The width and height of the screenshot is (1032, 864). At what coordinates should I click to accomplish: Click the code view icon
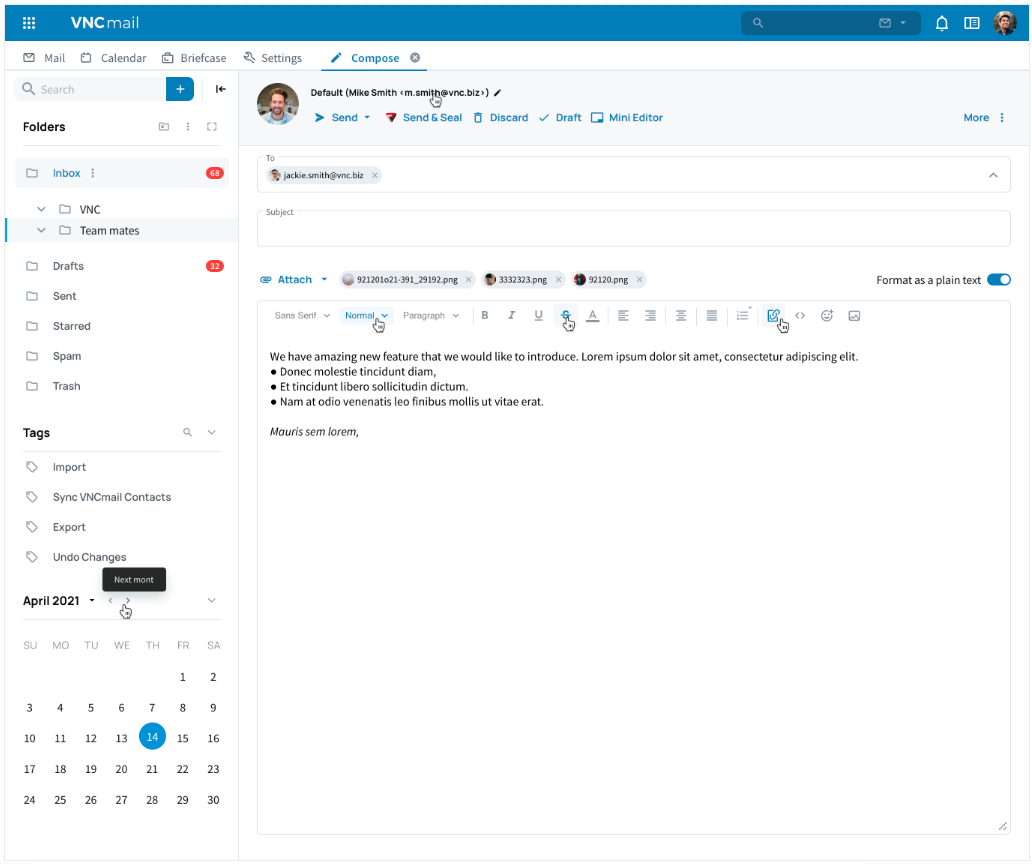800,316
